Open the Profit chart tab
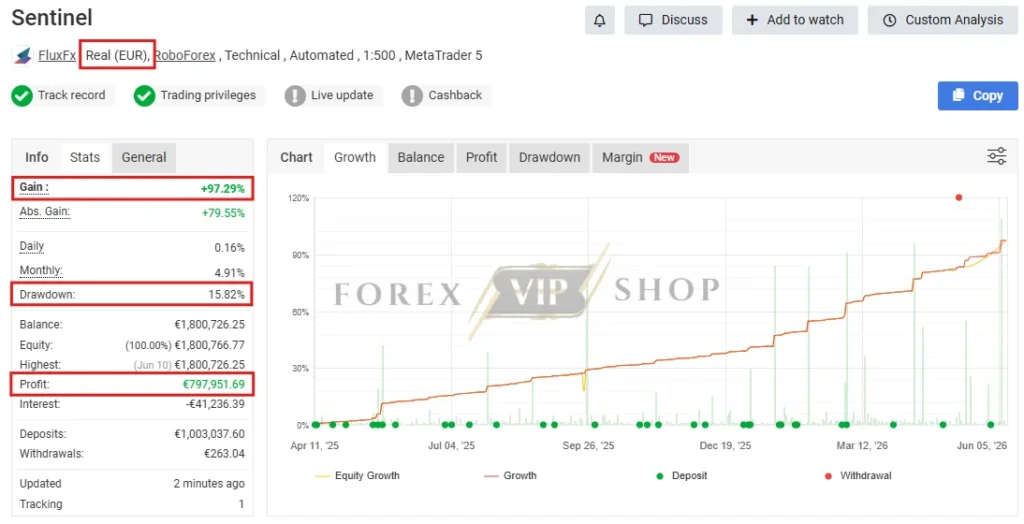This screenshot has width=1024, height=524. click(481, 157)
